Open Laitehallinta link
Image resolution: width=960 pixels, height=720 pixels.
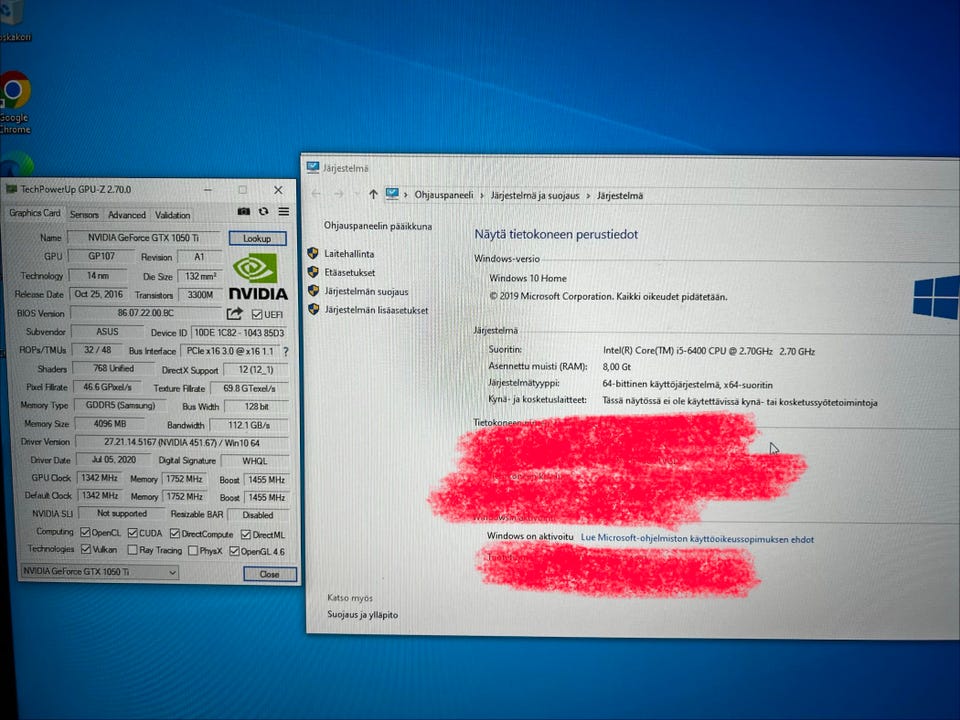pyautogui.click(x=349, y=253)
